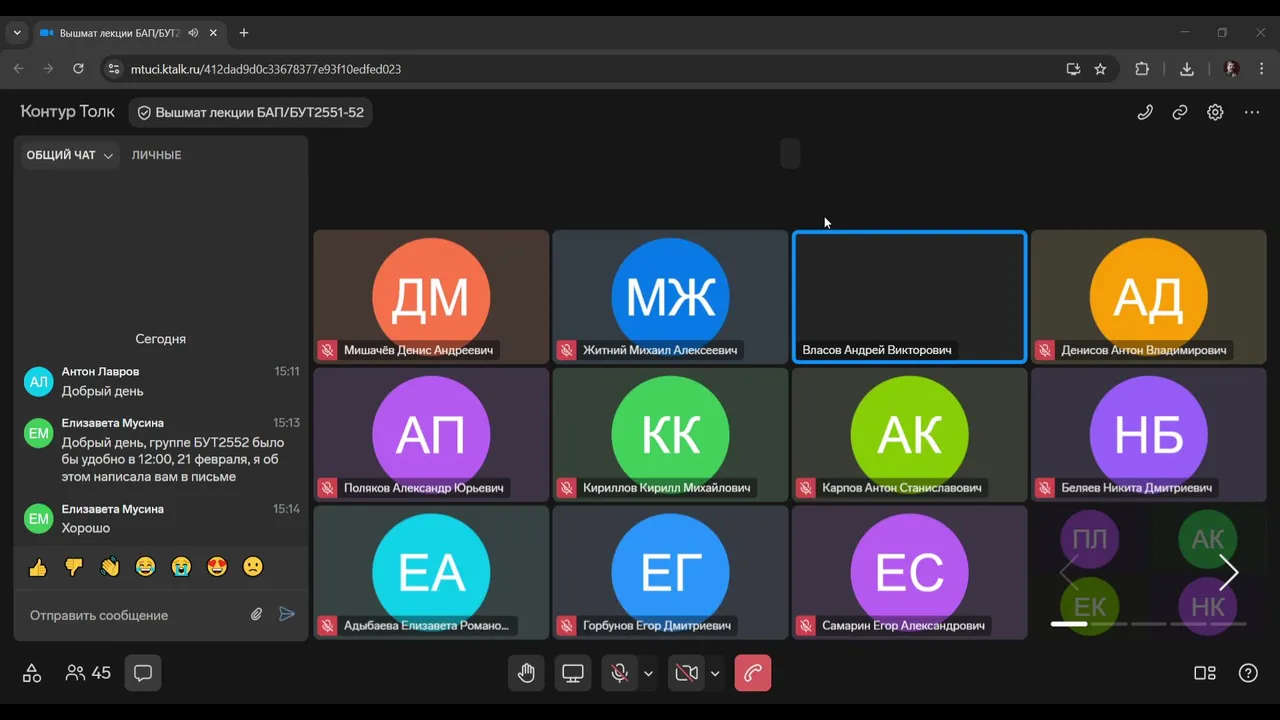The height and width of the screenshot is (720, 1280).
Task: Send the heart eyes reaction
Action: (x=217, y=567)
